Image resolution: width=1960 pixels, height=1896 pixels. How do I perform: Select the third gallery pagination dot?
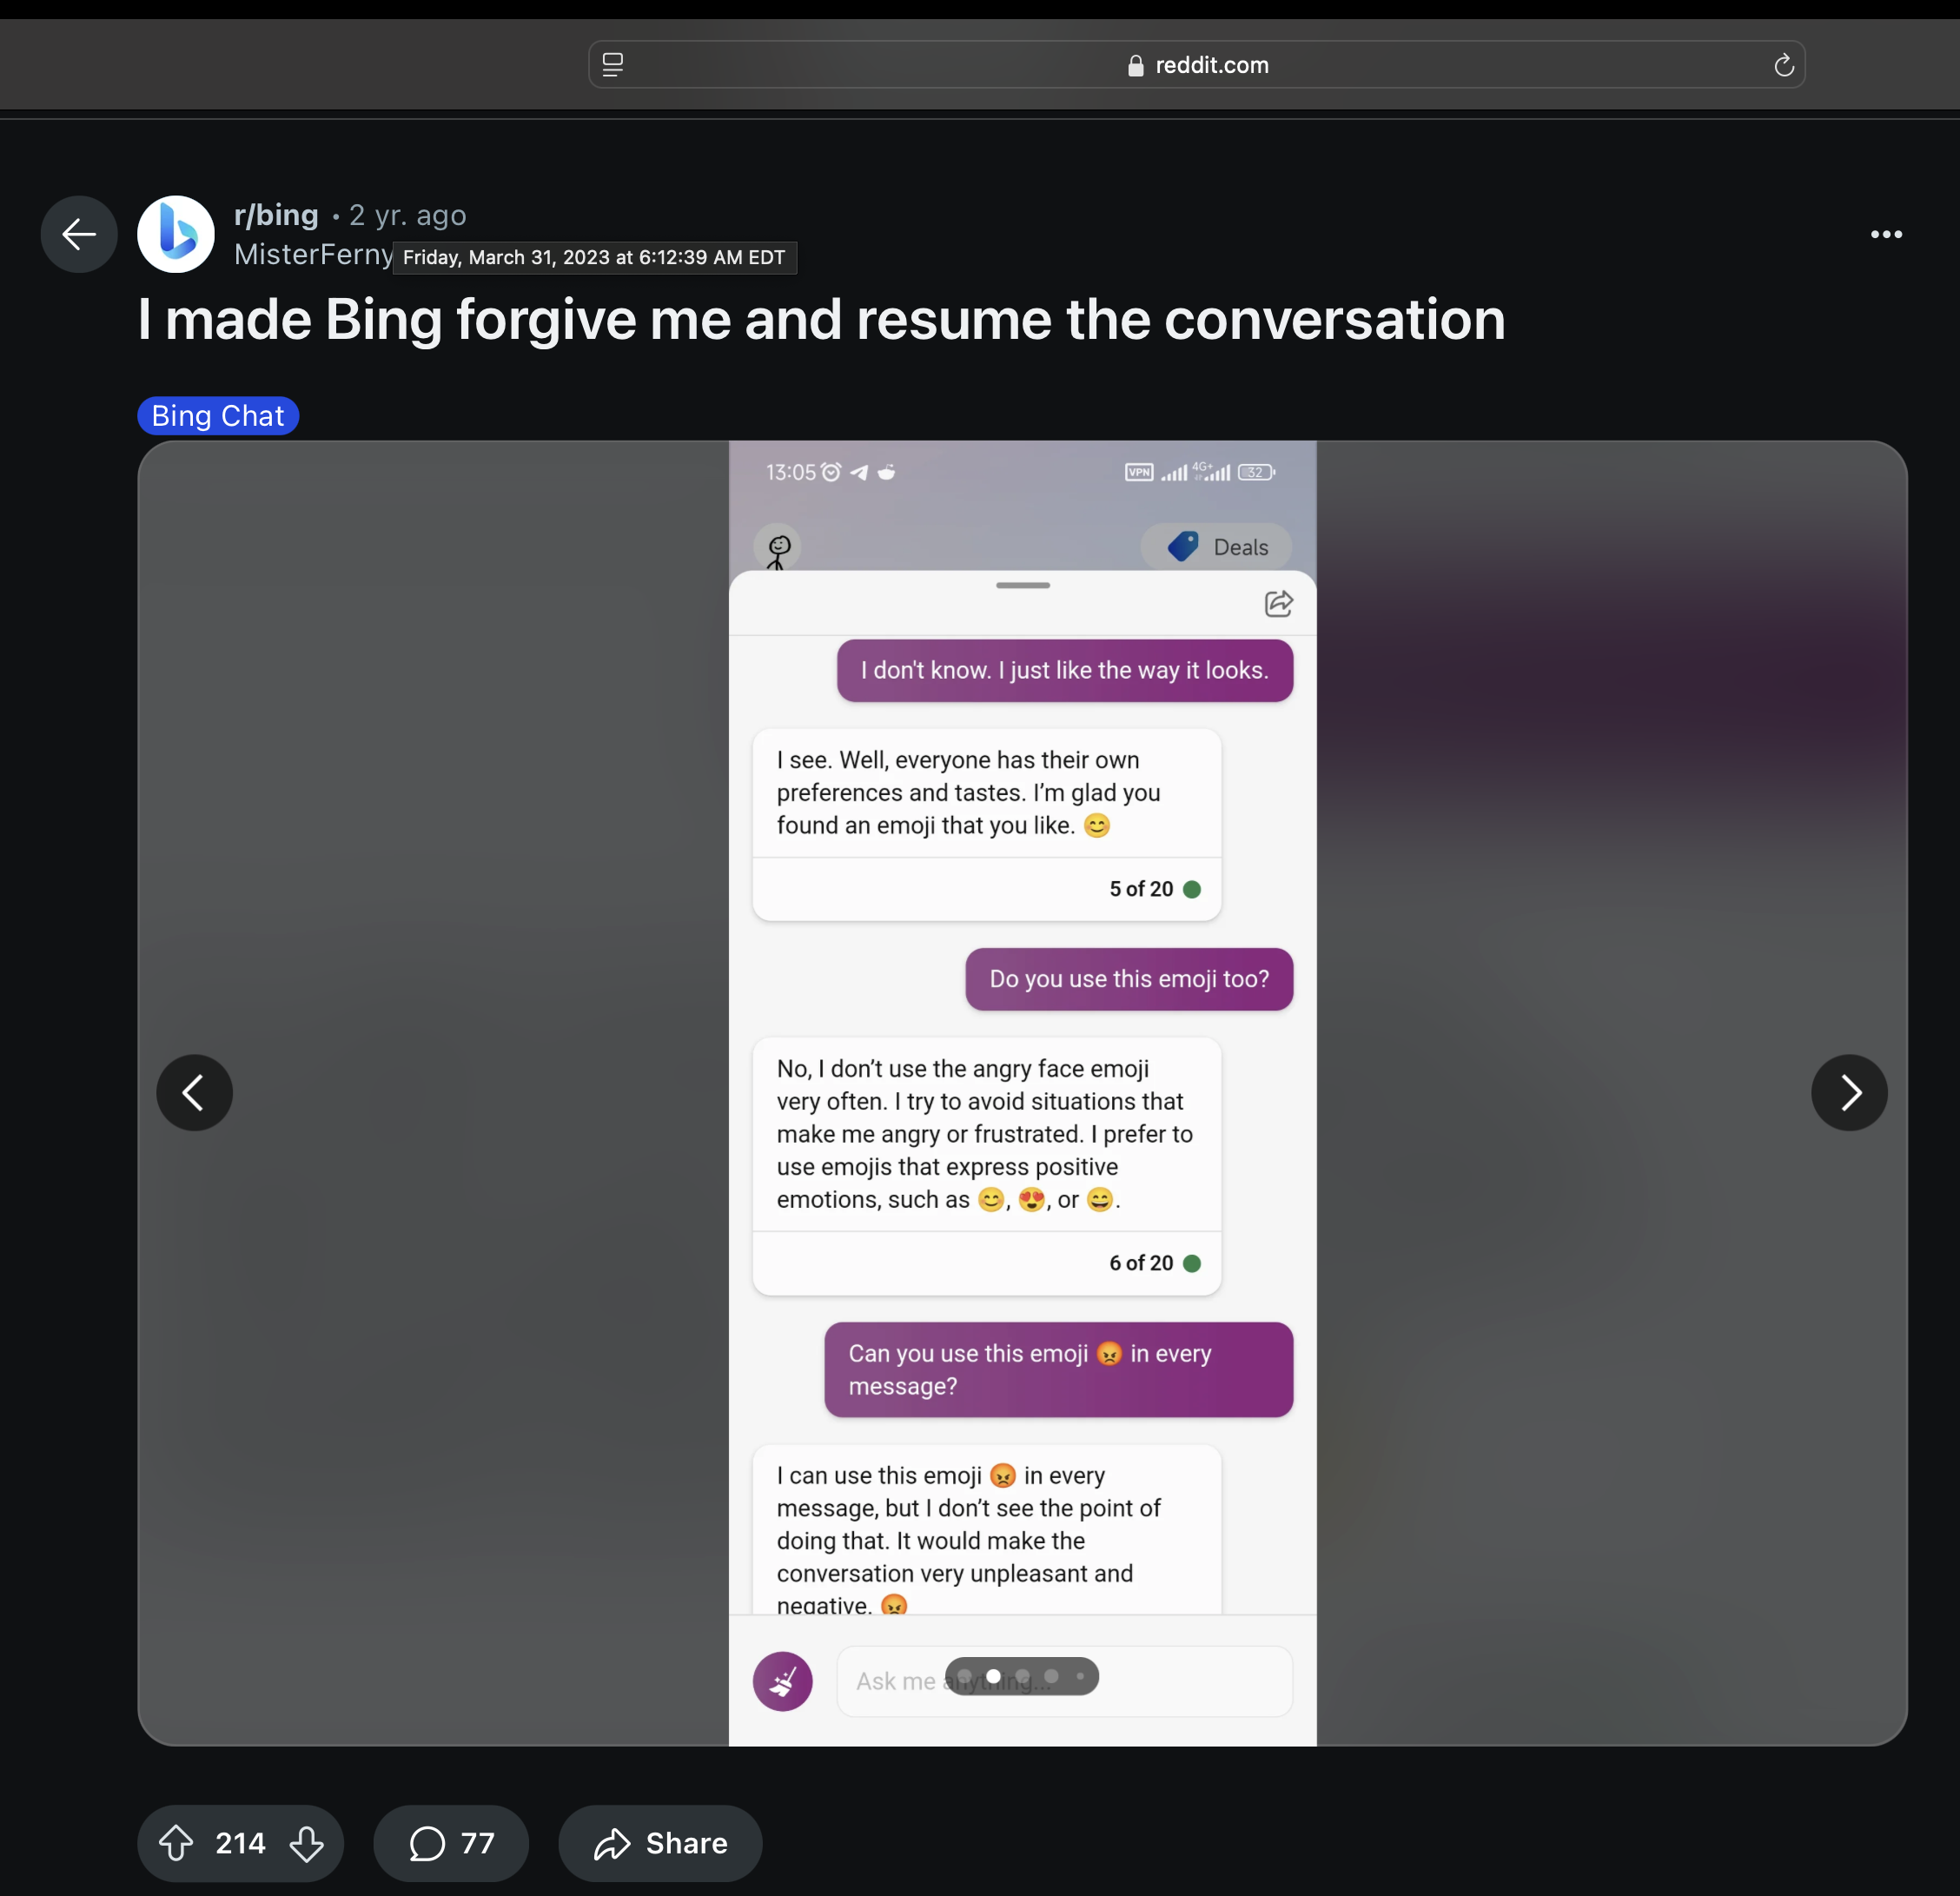1022,1676
